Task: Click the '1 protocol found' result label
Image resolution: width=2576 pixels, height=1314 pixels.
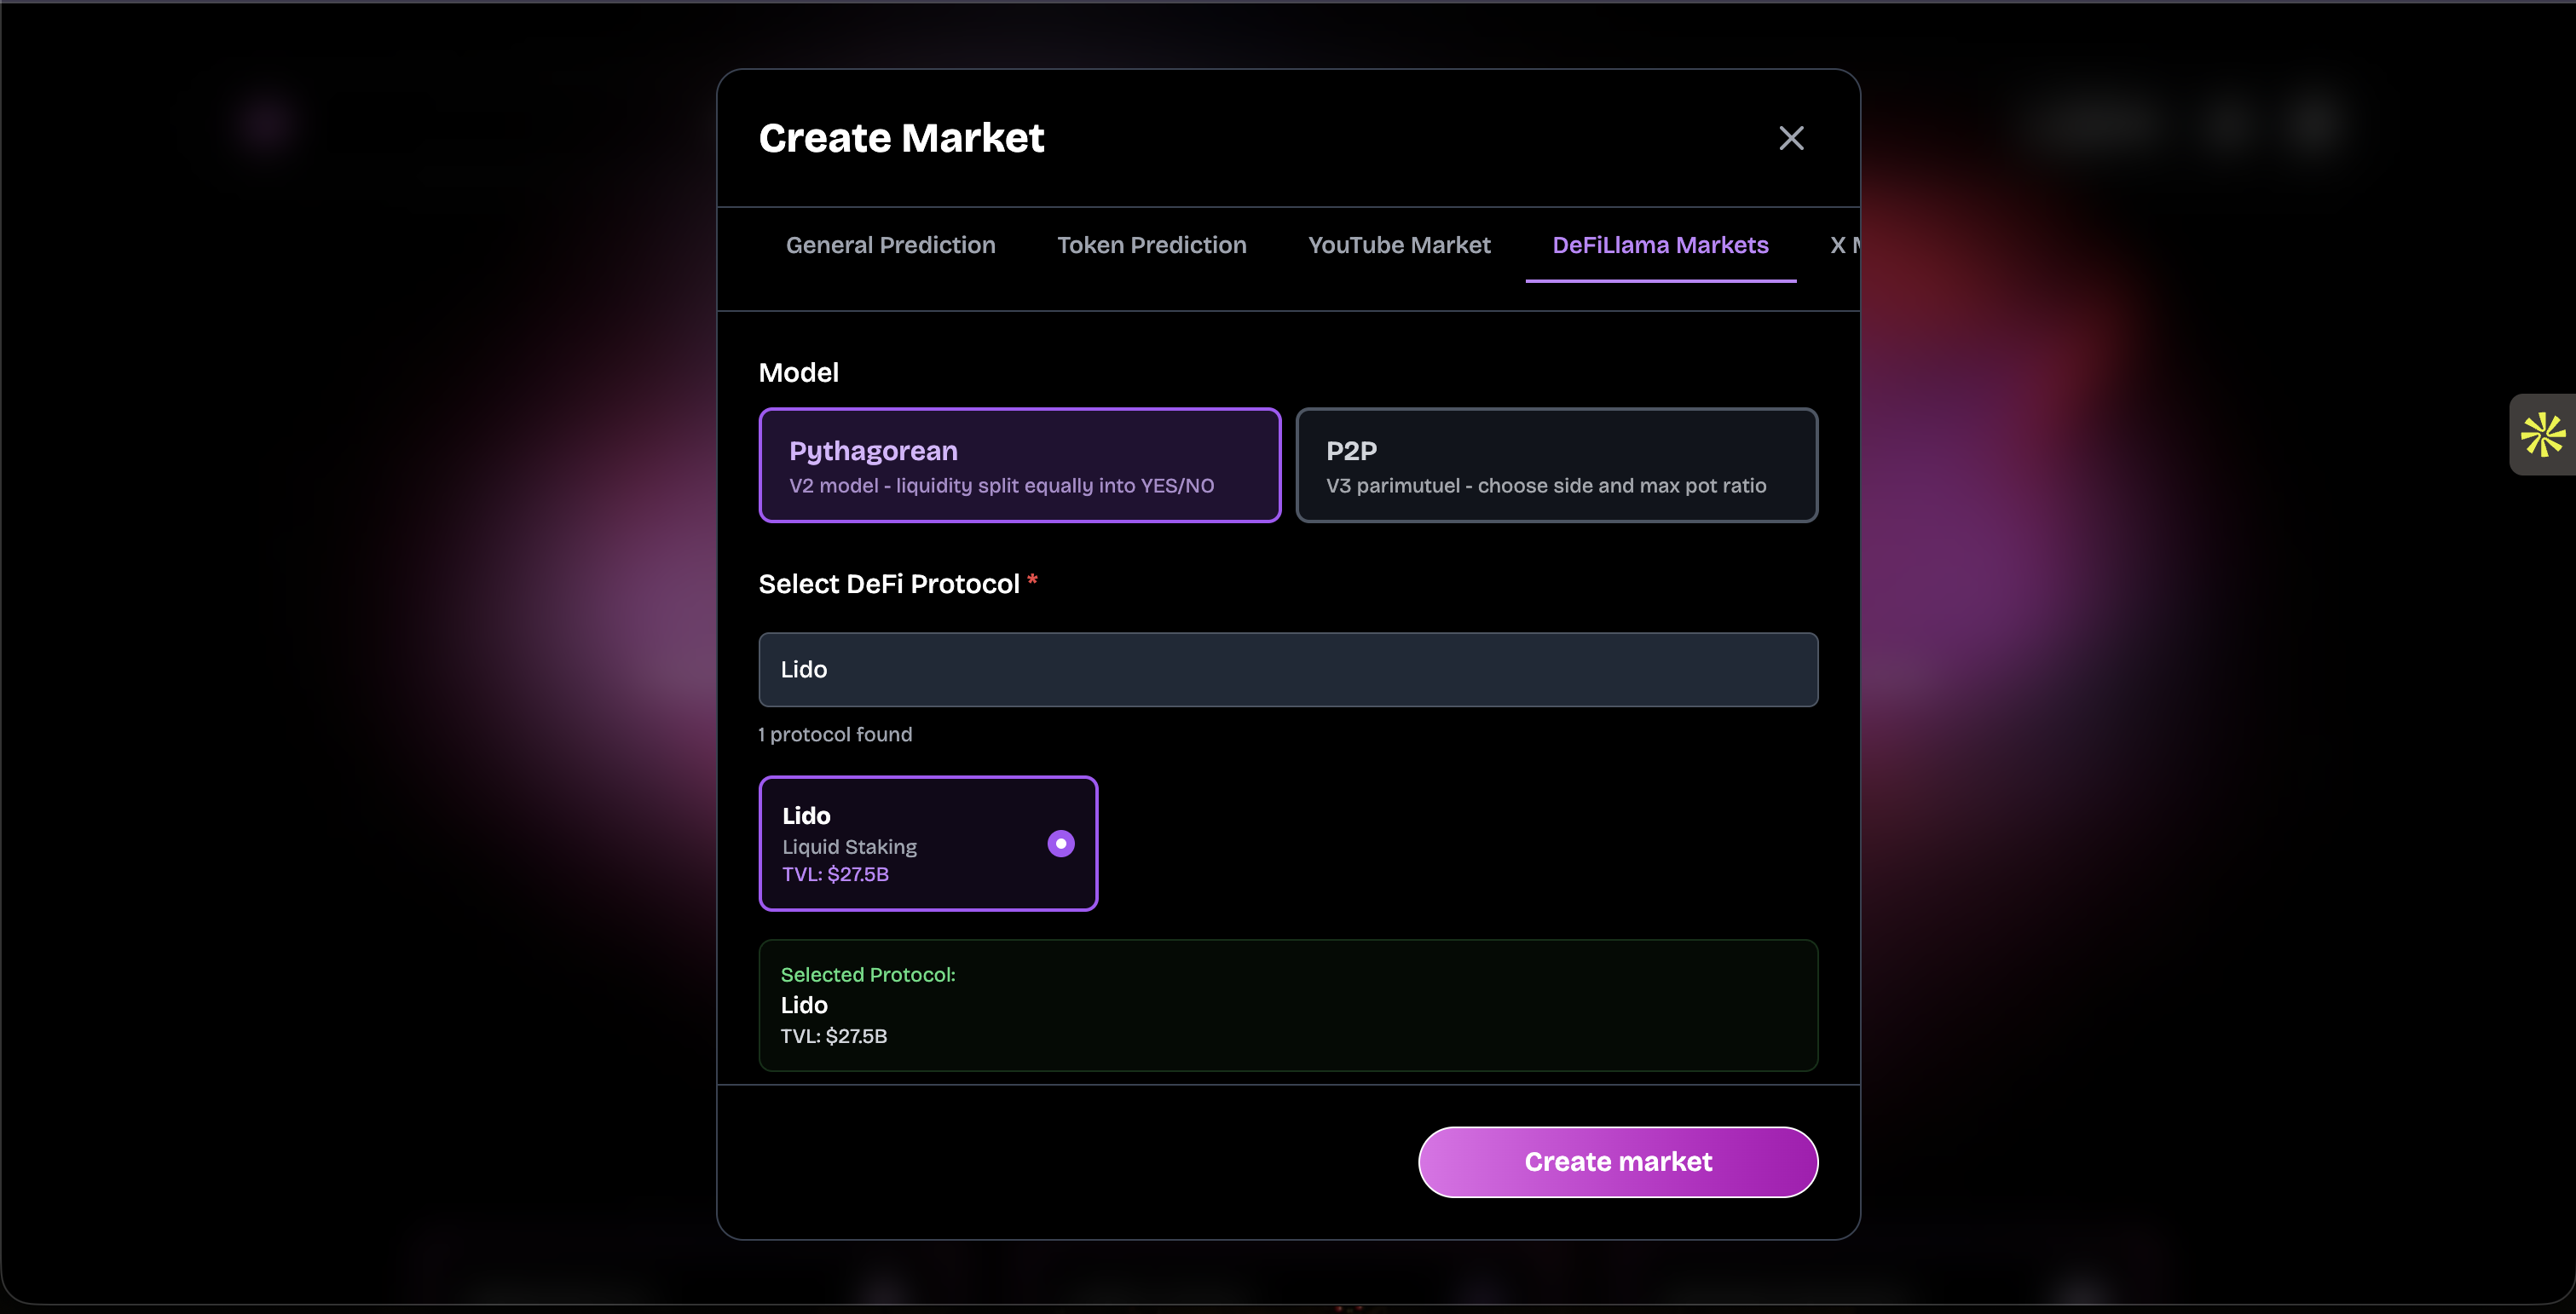Action: [835, 734]
